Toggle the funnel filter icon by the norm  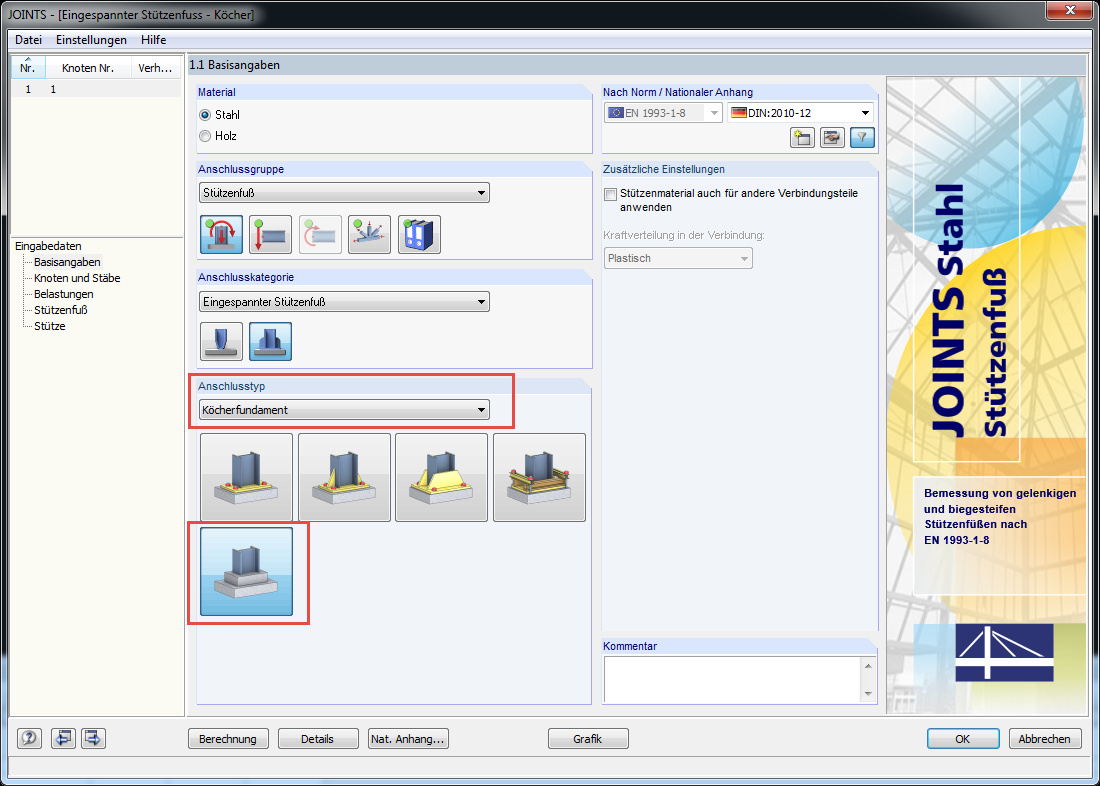(862, 138)
